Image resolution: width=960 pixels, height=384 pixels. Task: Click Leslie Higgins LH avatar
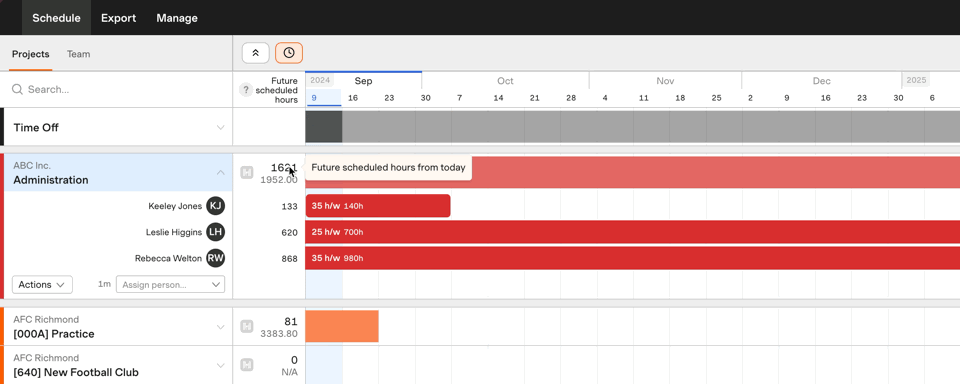click(216, 232)
